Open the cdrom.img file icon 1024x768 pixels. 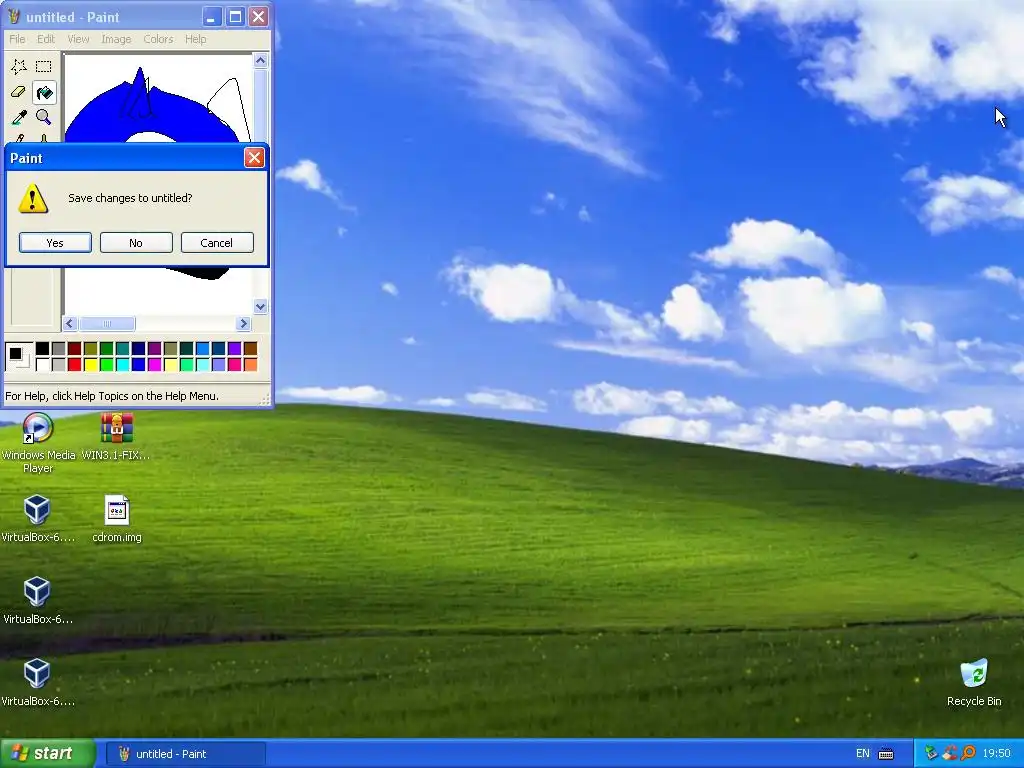click(x=117, y=519)
